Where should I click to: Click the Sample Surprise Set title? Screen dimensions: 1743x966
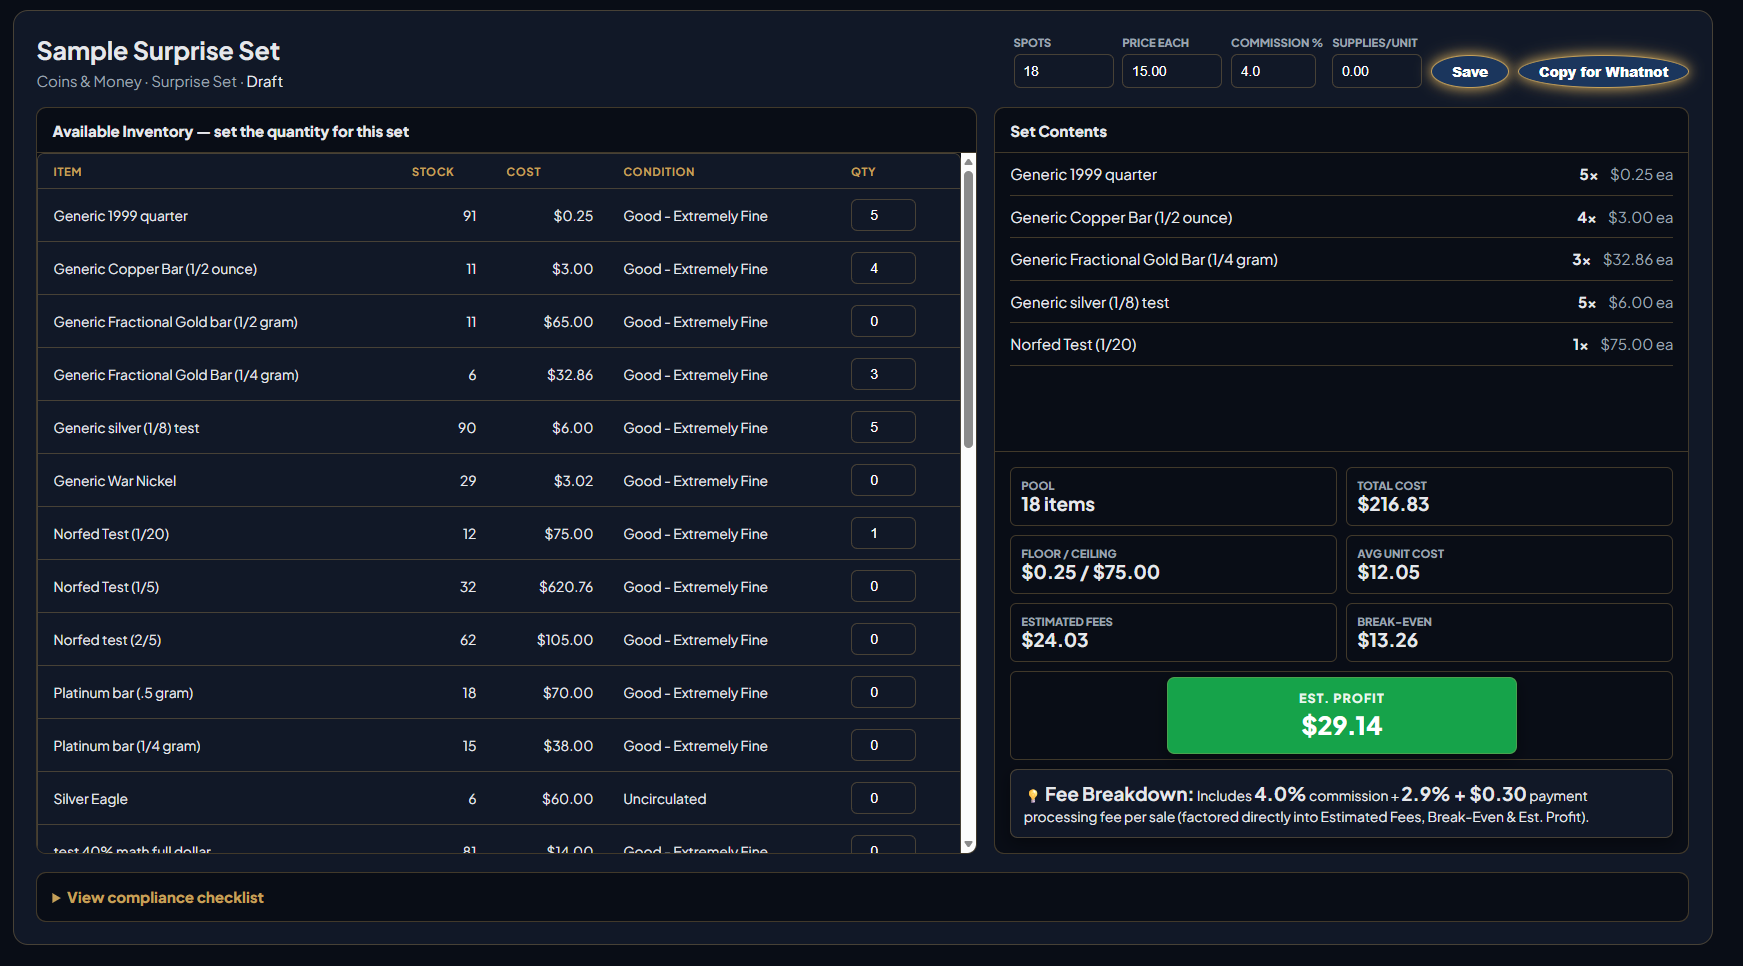click(158, 51)
